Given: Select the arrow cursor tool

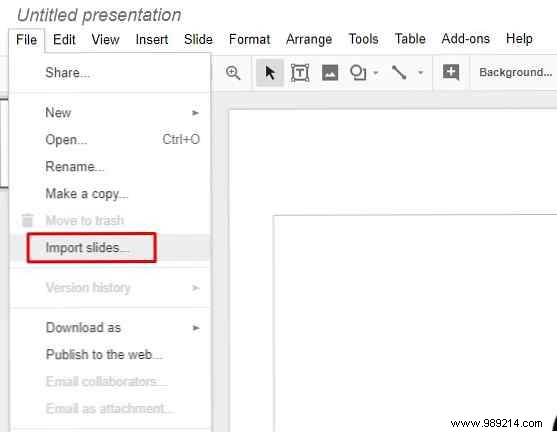Looking at the screenshot, I should [x=270, y=73].
